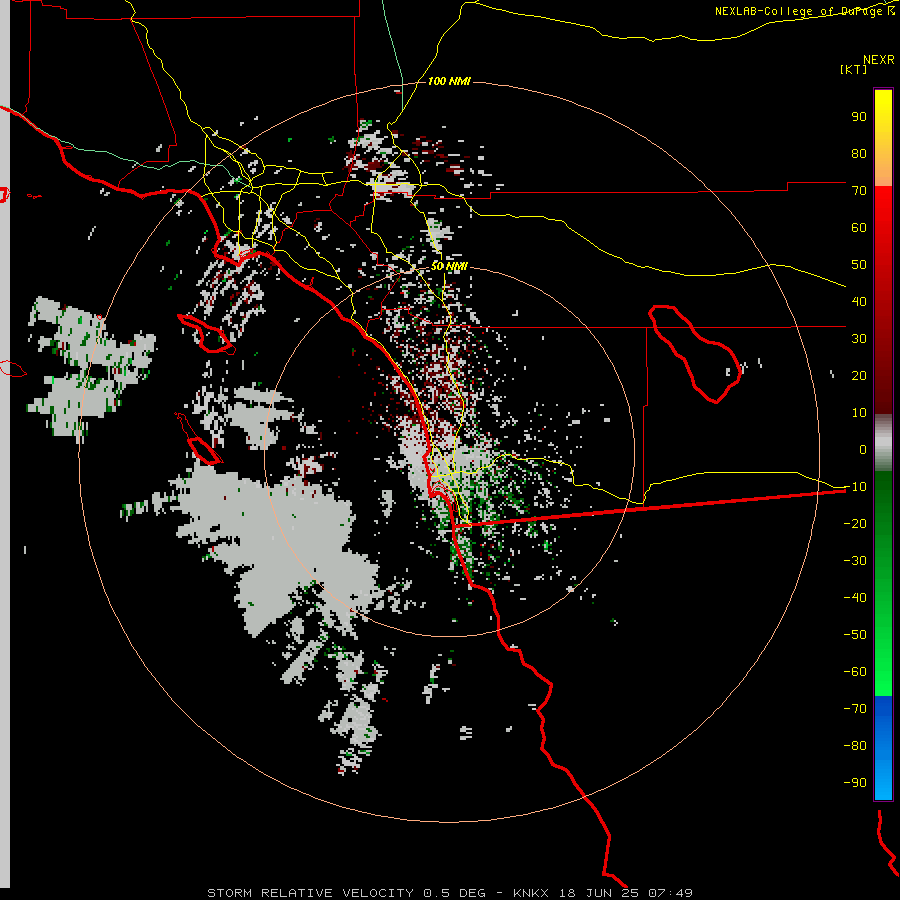Click the gray zero-velocity colorbar segment
900x900 pixels.
883,443
